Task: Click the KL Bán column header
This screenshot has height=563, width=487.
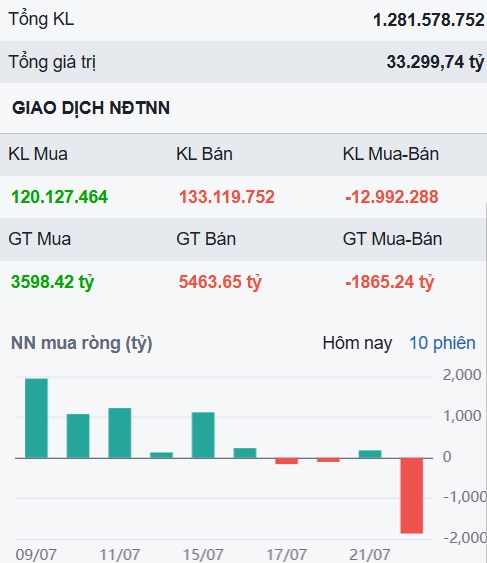Action: (204, 154)
